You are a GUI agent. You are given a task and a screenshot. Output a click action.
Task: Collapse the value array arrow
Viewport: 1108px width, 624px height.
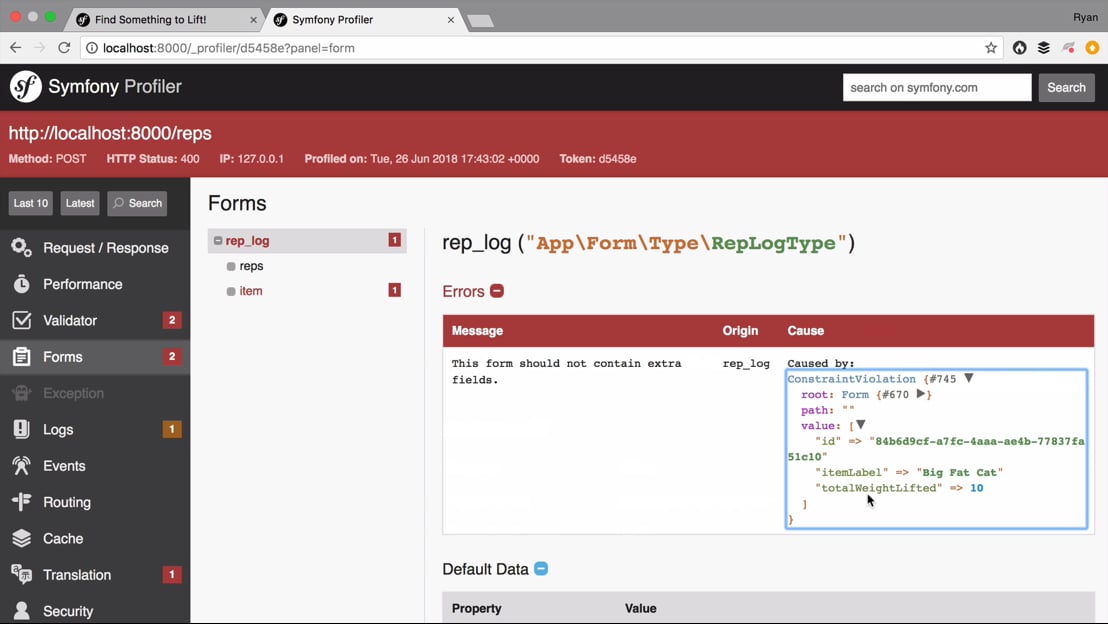pos(861,425)
